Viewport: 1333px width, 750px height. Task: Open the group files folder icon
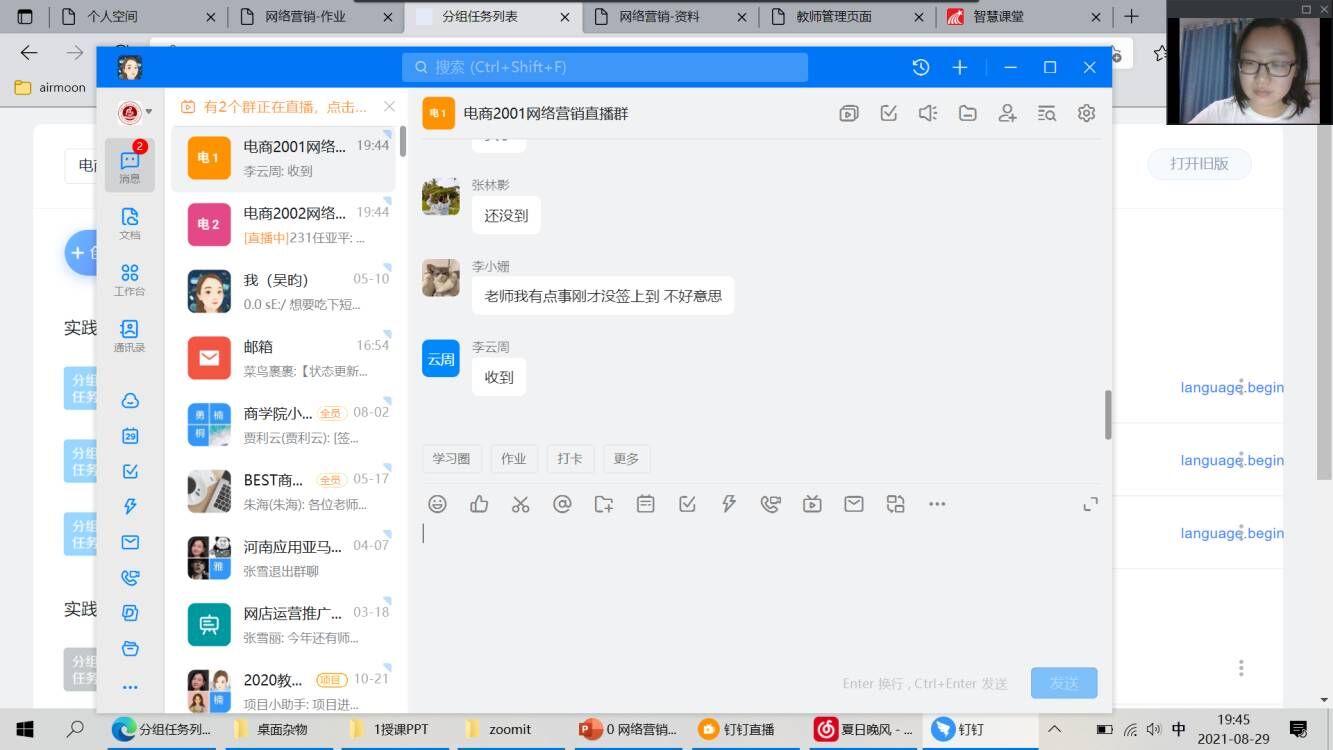point(967,113)
